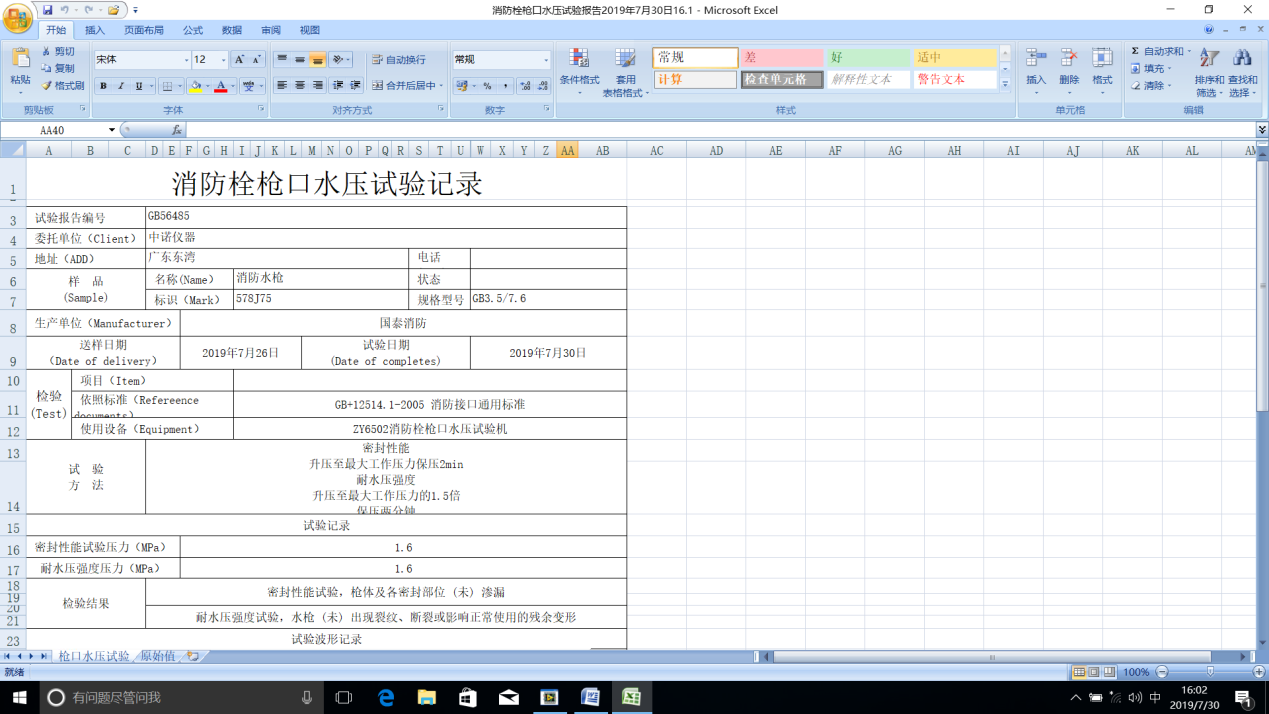
Task: Toggle Wrap Text (自动换行)
Action: pyautogui.click(x=398, y=60)
